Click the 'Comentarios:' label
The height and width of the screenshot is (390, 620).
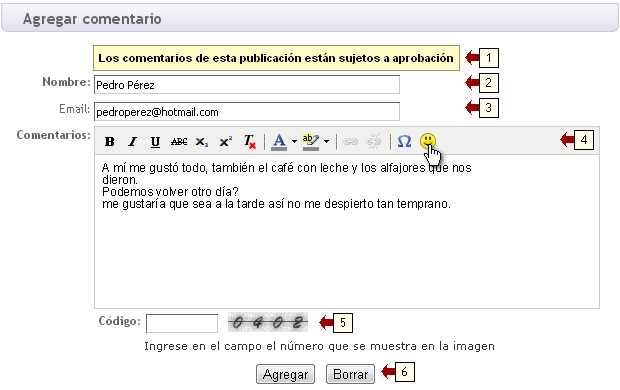(x=54, y=135)
